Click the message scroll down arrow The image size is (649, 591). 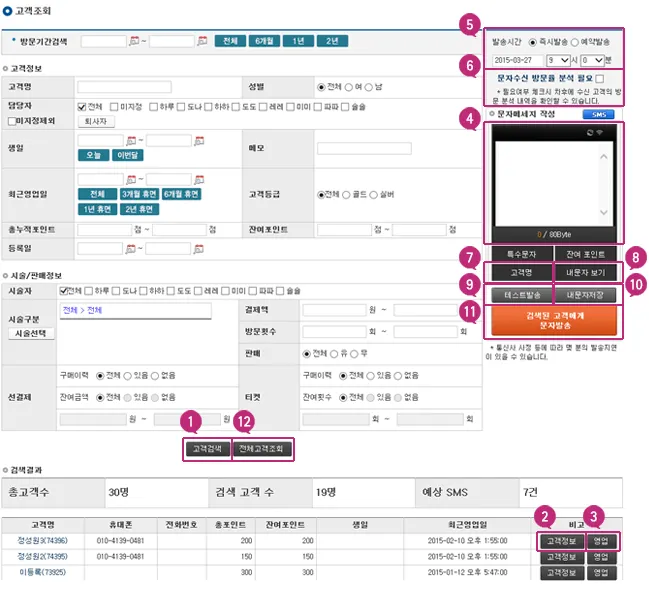click(603, 212)
